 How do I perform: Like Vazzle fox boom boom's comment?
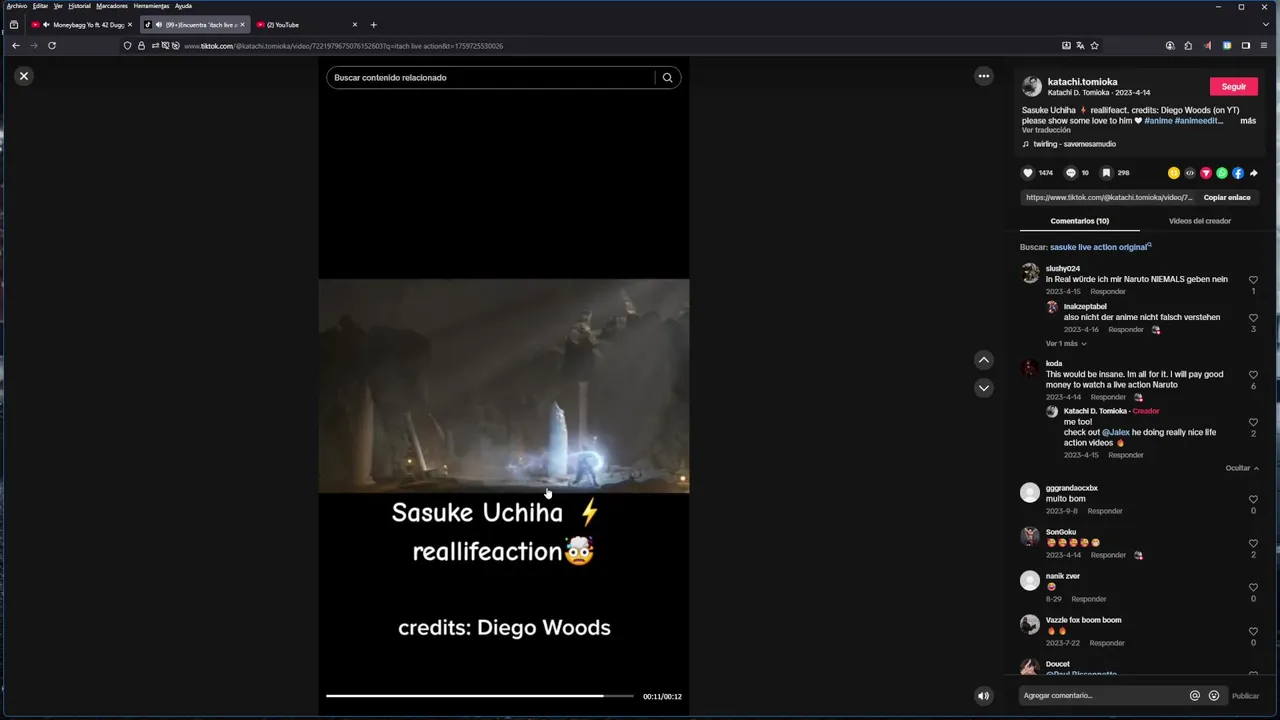coord(1253,631)
